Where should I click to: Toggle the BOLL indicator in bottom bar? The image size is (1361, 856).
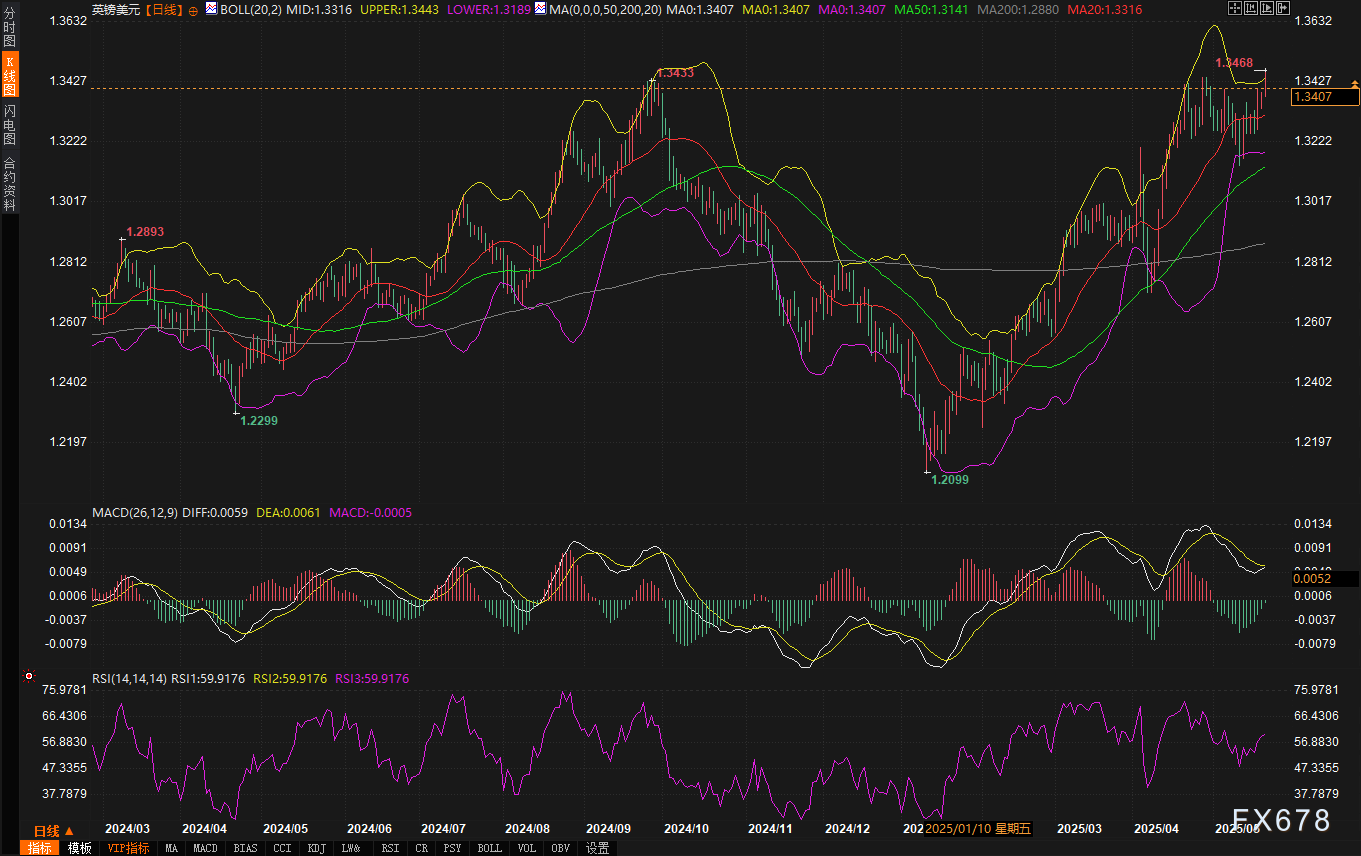click(489, 848)
